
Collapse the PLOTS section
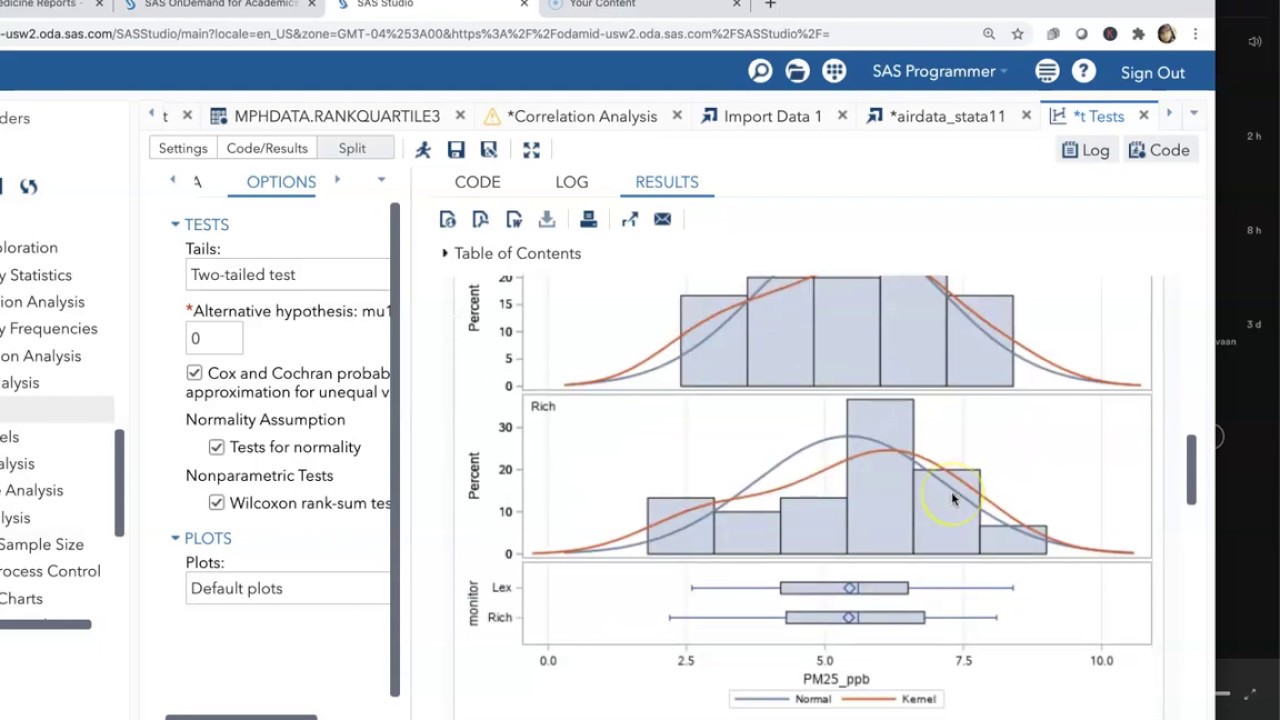175,538
